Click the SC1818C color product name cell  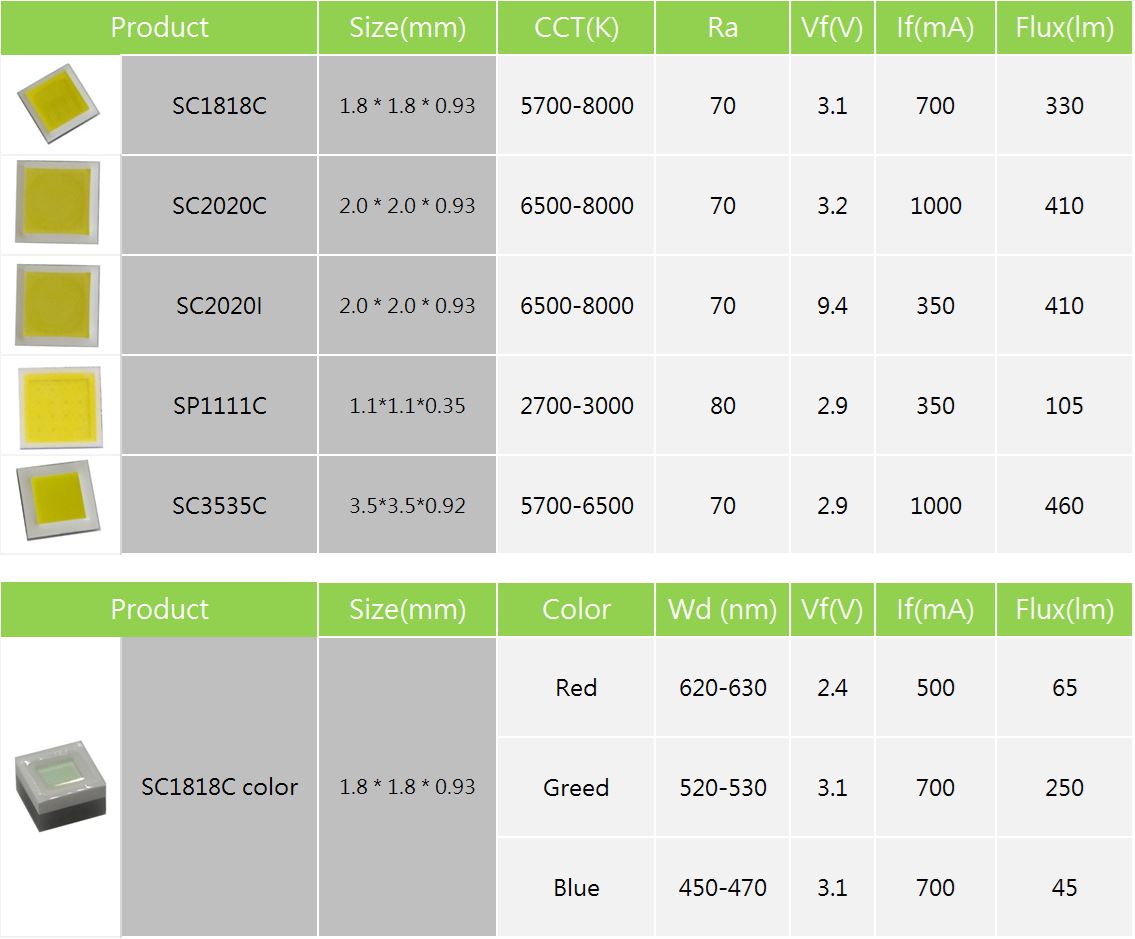pos(219,787)
